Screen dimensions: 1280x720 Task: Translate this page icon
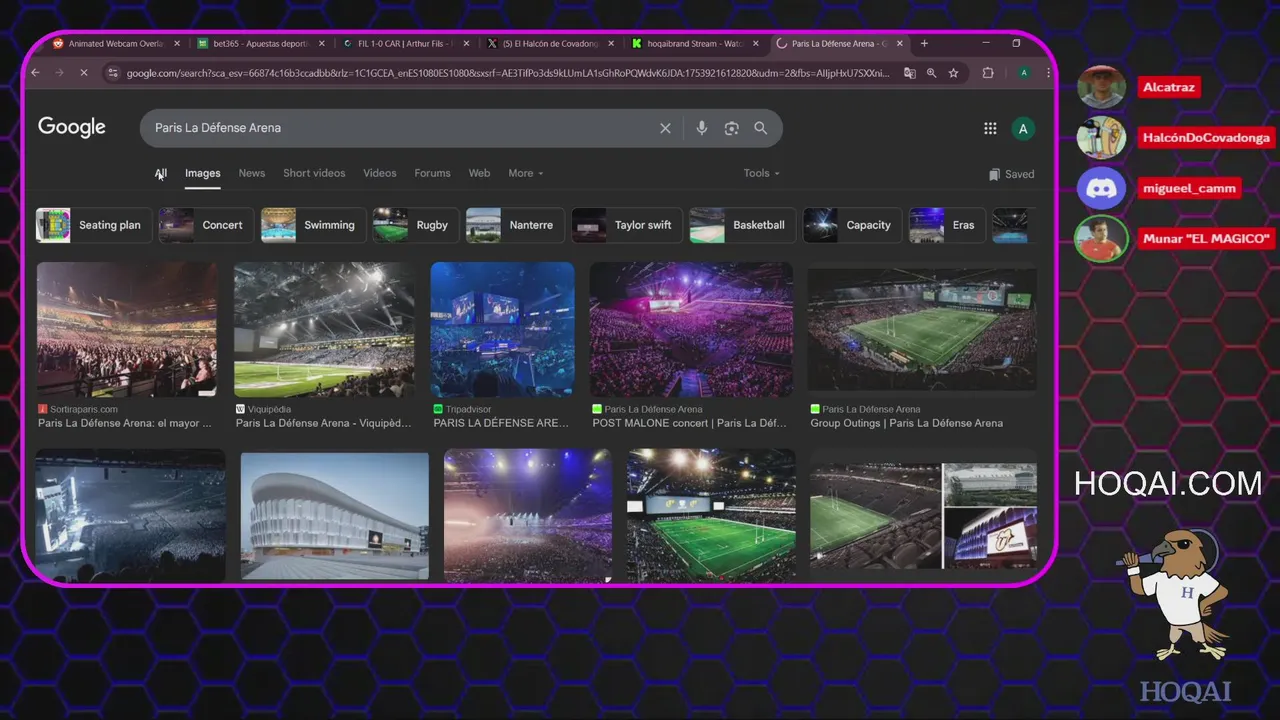[x=909, y=73]
